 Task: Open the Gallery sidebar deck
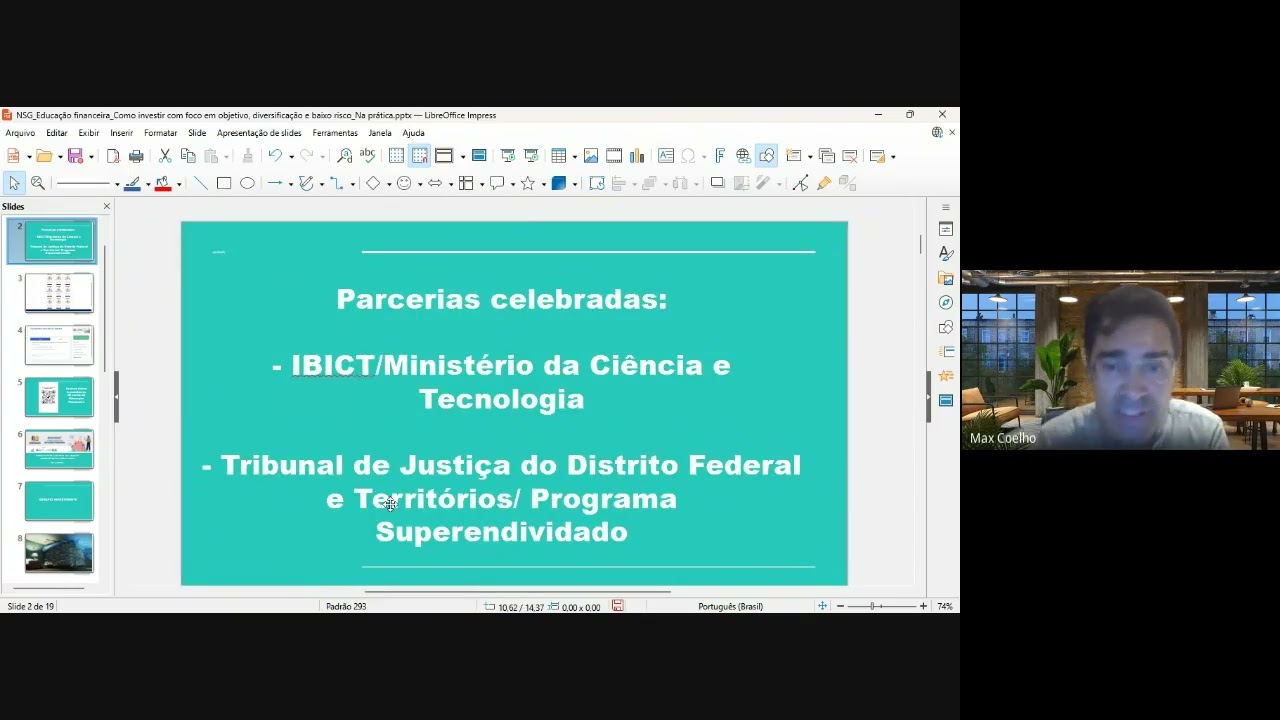point(946,278)
